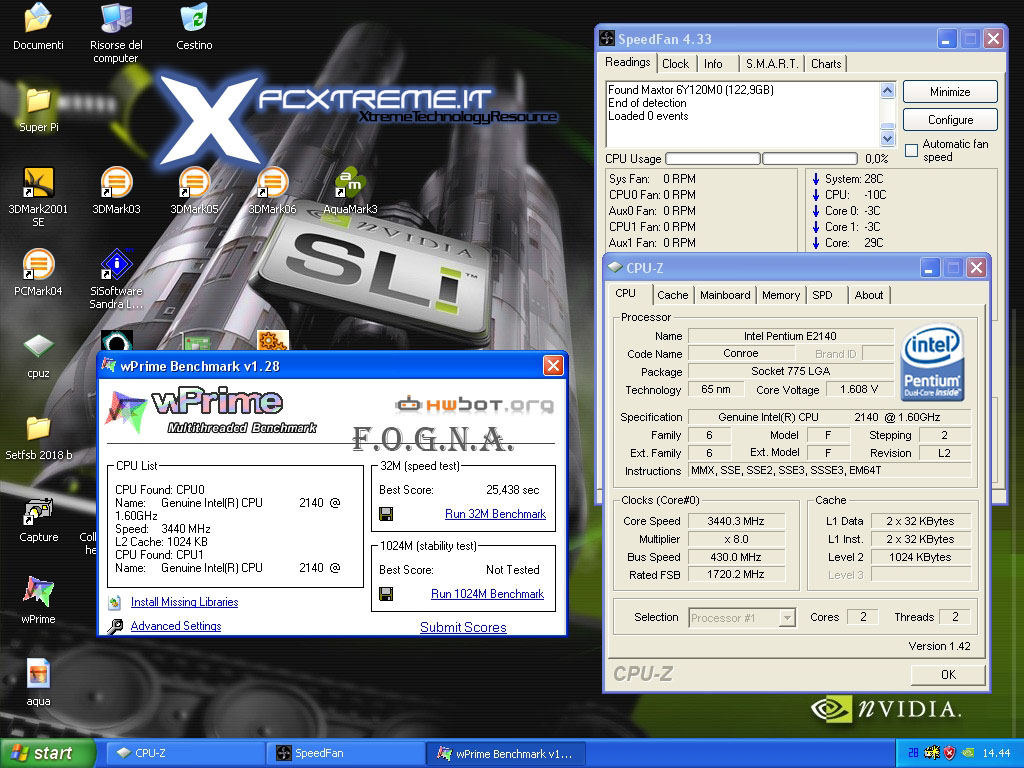Image resolution: width=1024 pixels, height=768 pixels.
Task: Click the 28 temperature tray icon
Action: click(913, 753)
